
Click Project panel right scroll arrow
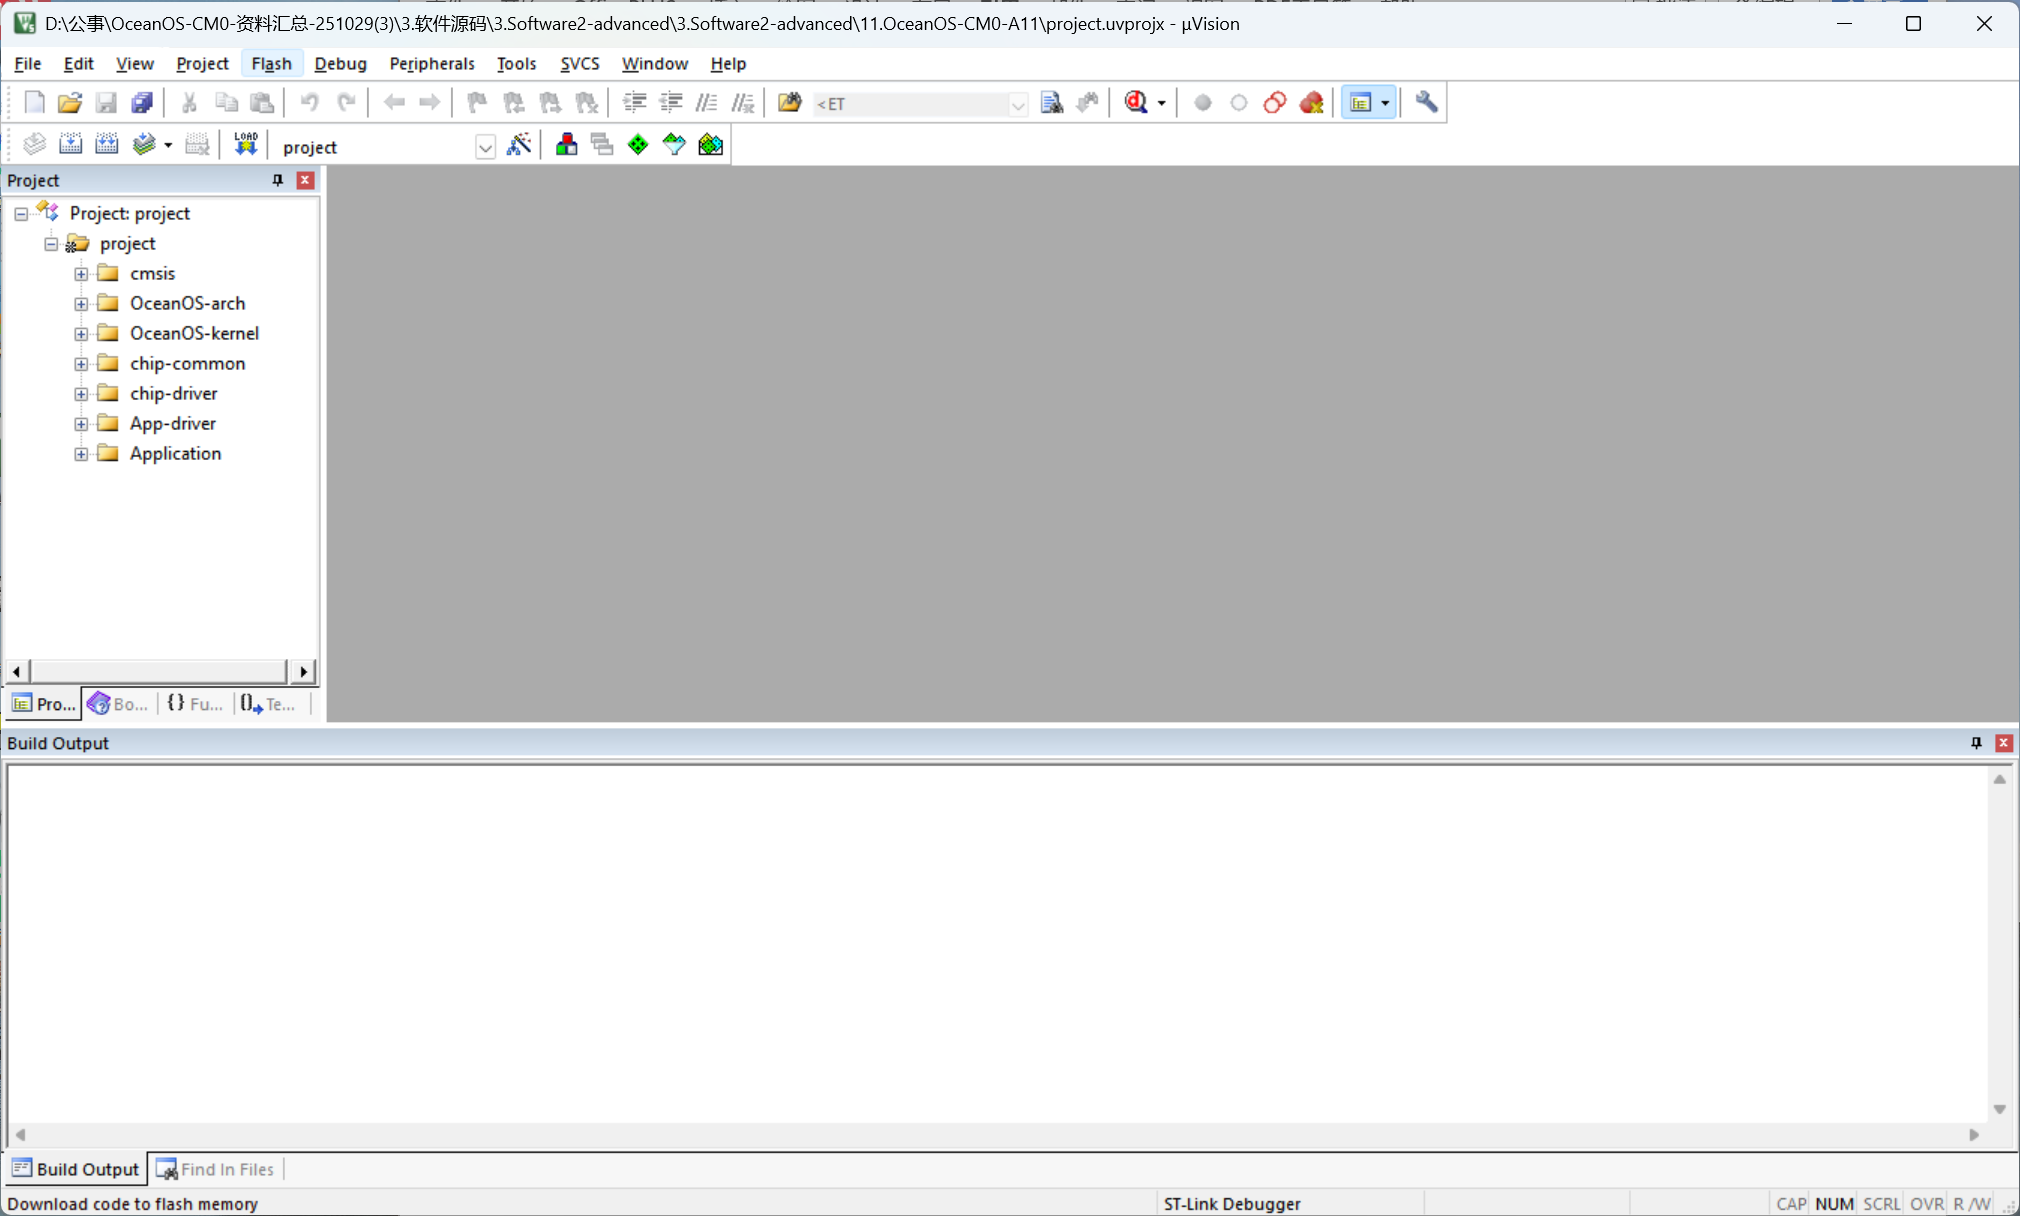(x=303, y=671)
